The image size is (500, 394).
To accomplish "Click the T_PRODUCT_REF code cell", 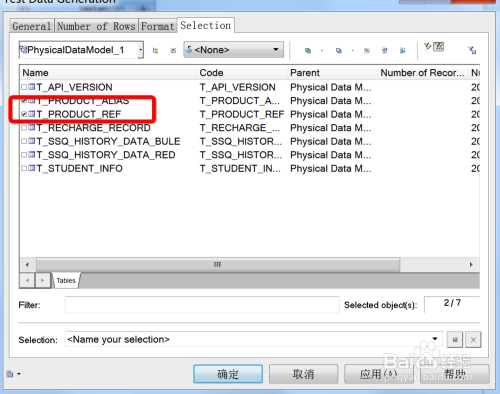I will click(242, 114).
